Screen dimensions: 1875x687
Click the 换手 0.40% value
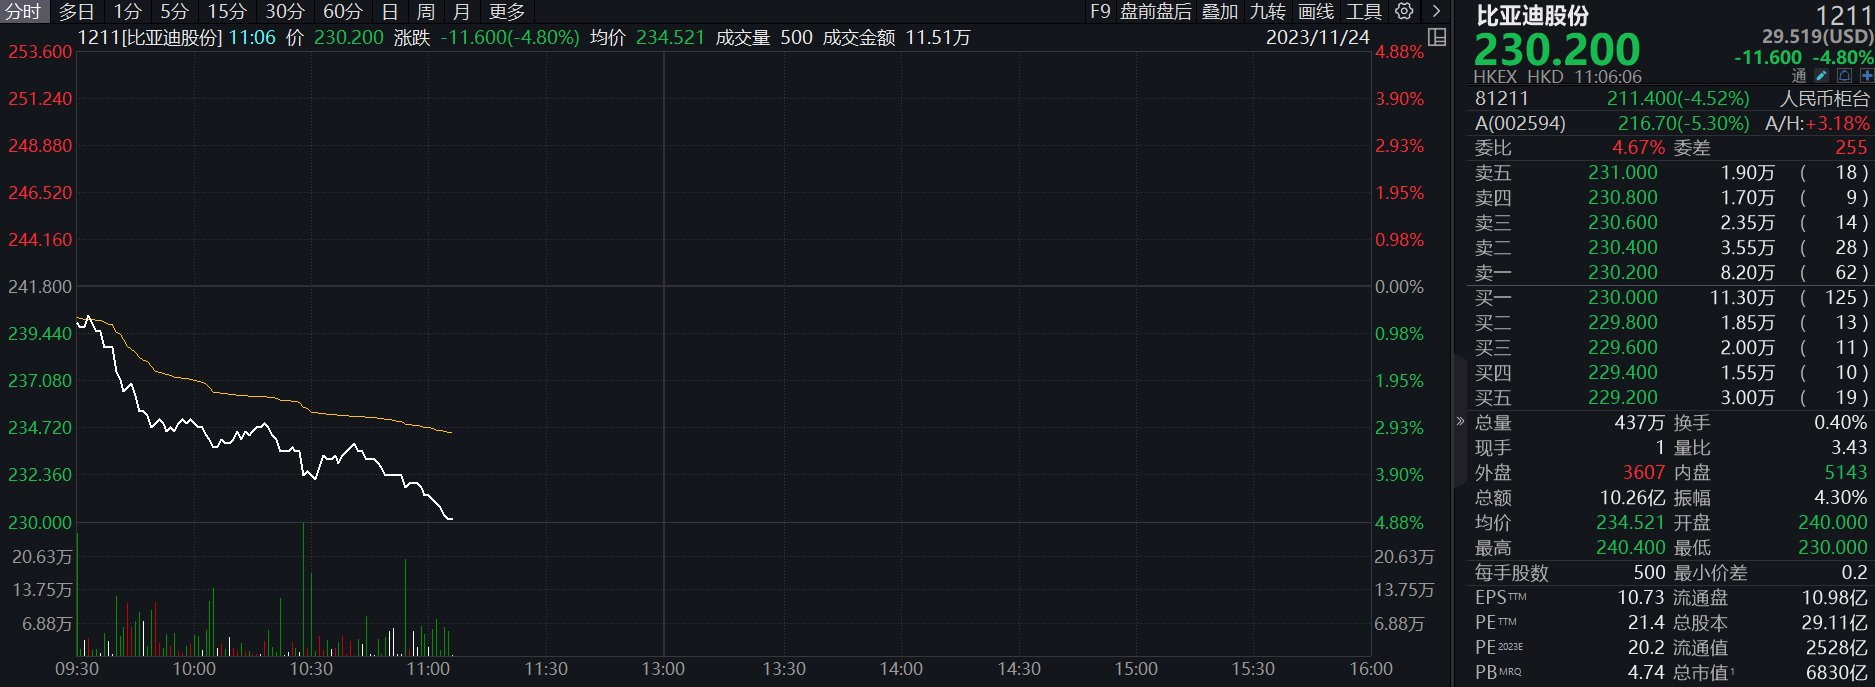tap(1841, 423)
